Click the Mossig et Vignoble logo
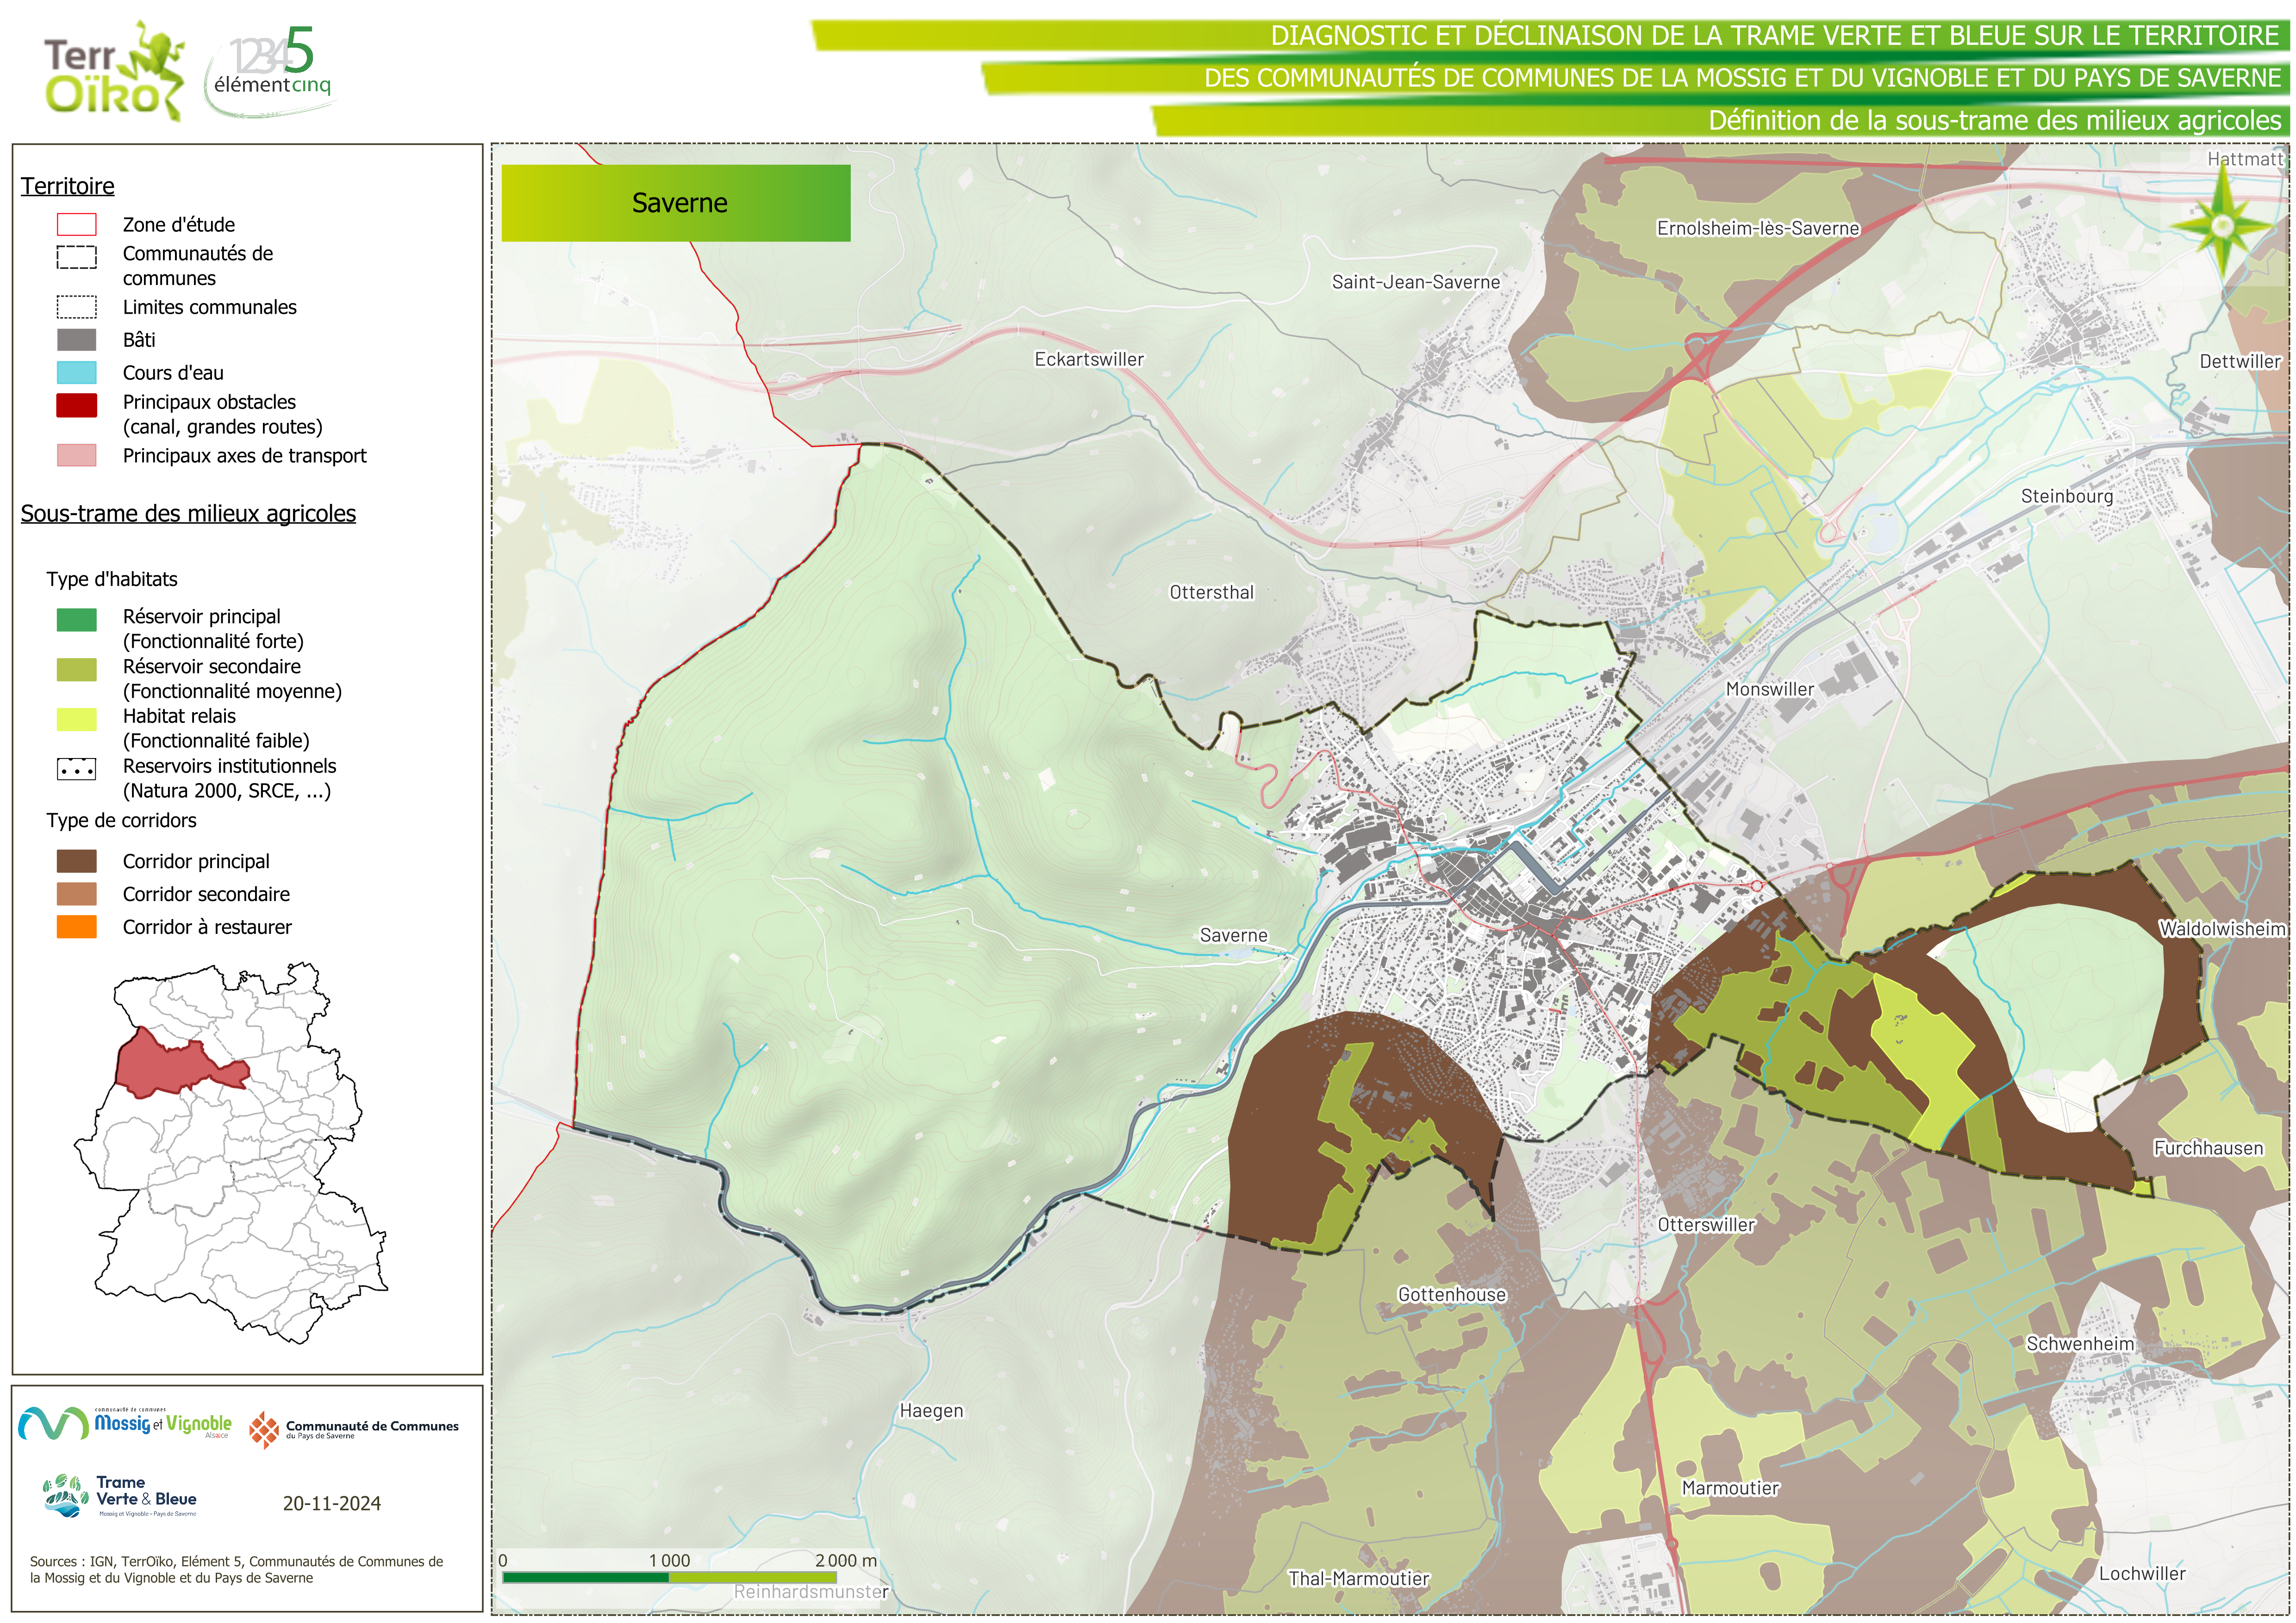Screen dimensions: 2296x1623 126,1423
